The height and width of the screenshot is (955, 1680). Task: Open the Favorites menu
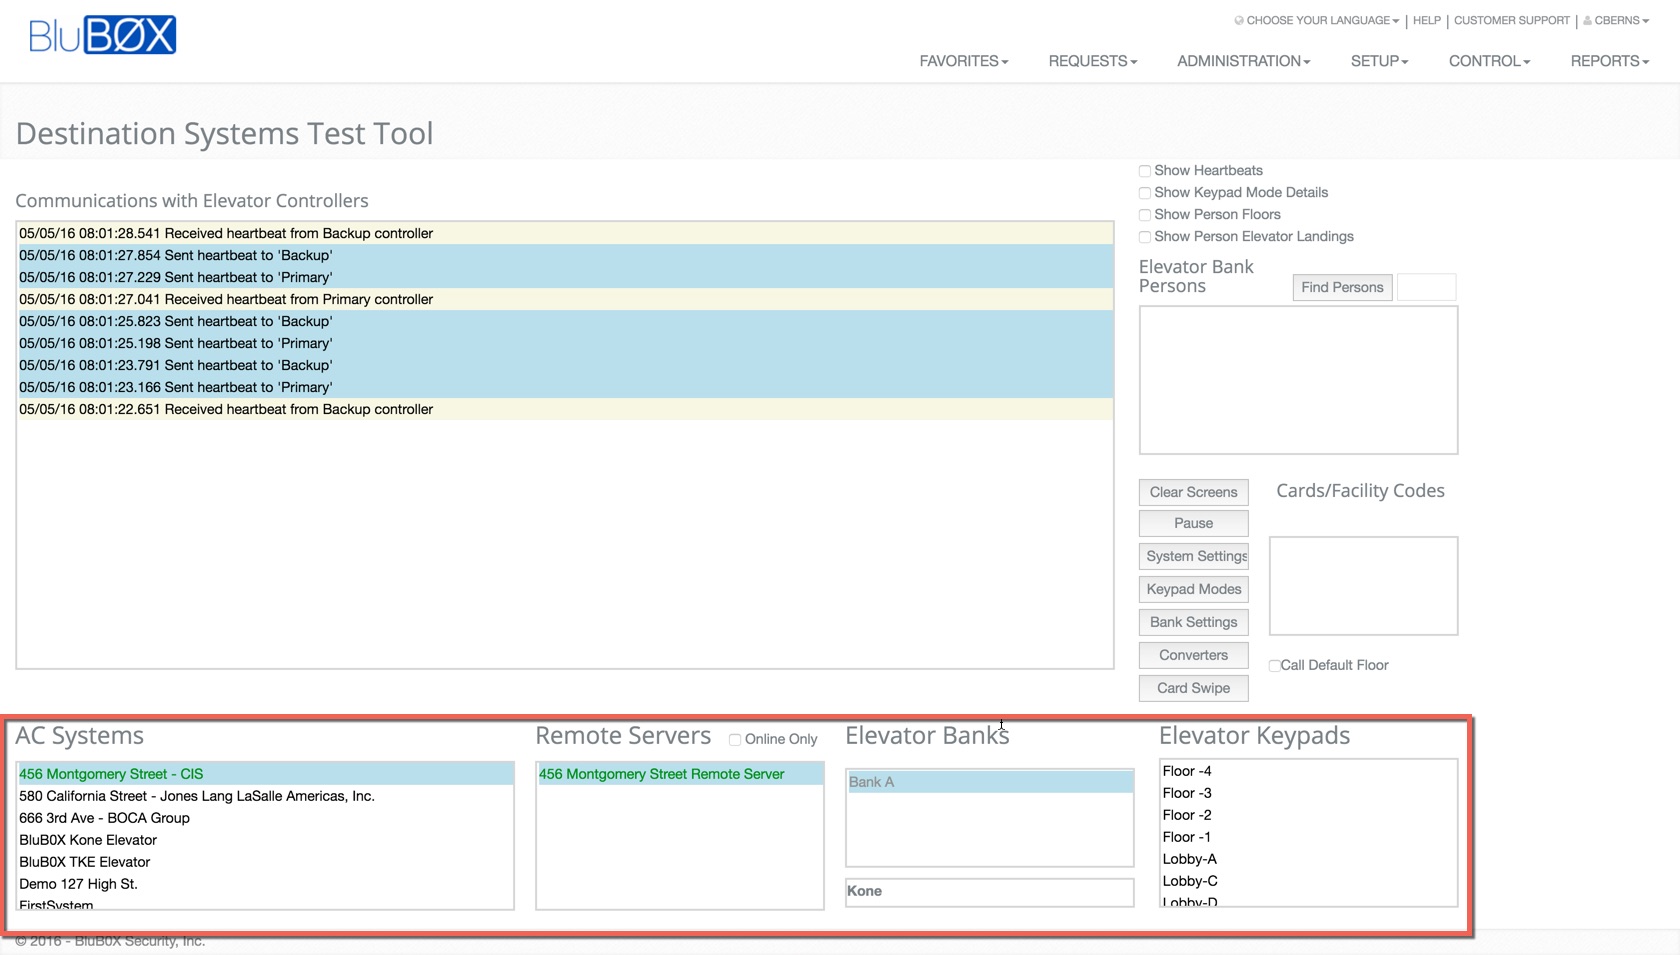(963, 61)
